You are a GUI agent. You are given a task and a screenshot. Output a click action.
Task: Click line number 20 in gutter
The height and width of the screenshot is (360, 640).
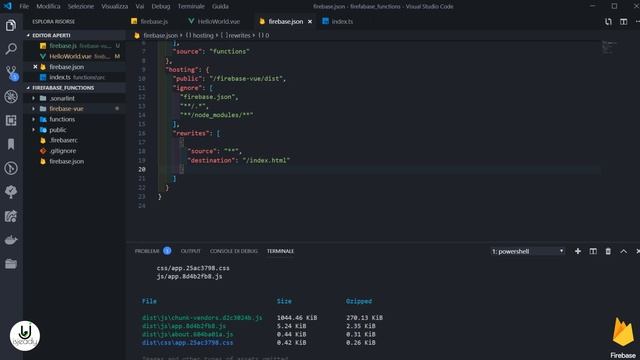141,169
